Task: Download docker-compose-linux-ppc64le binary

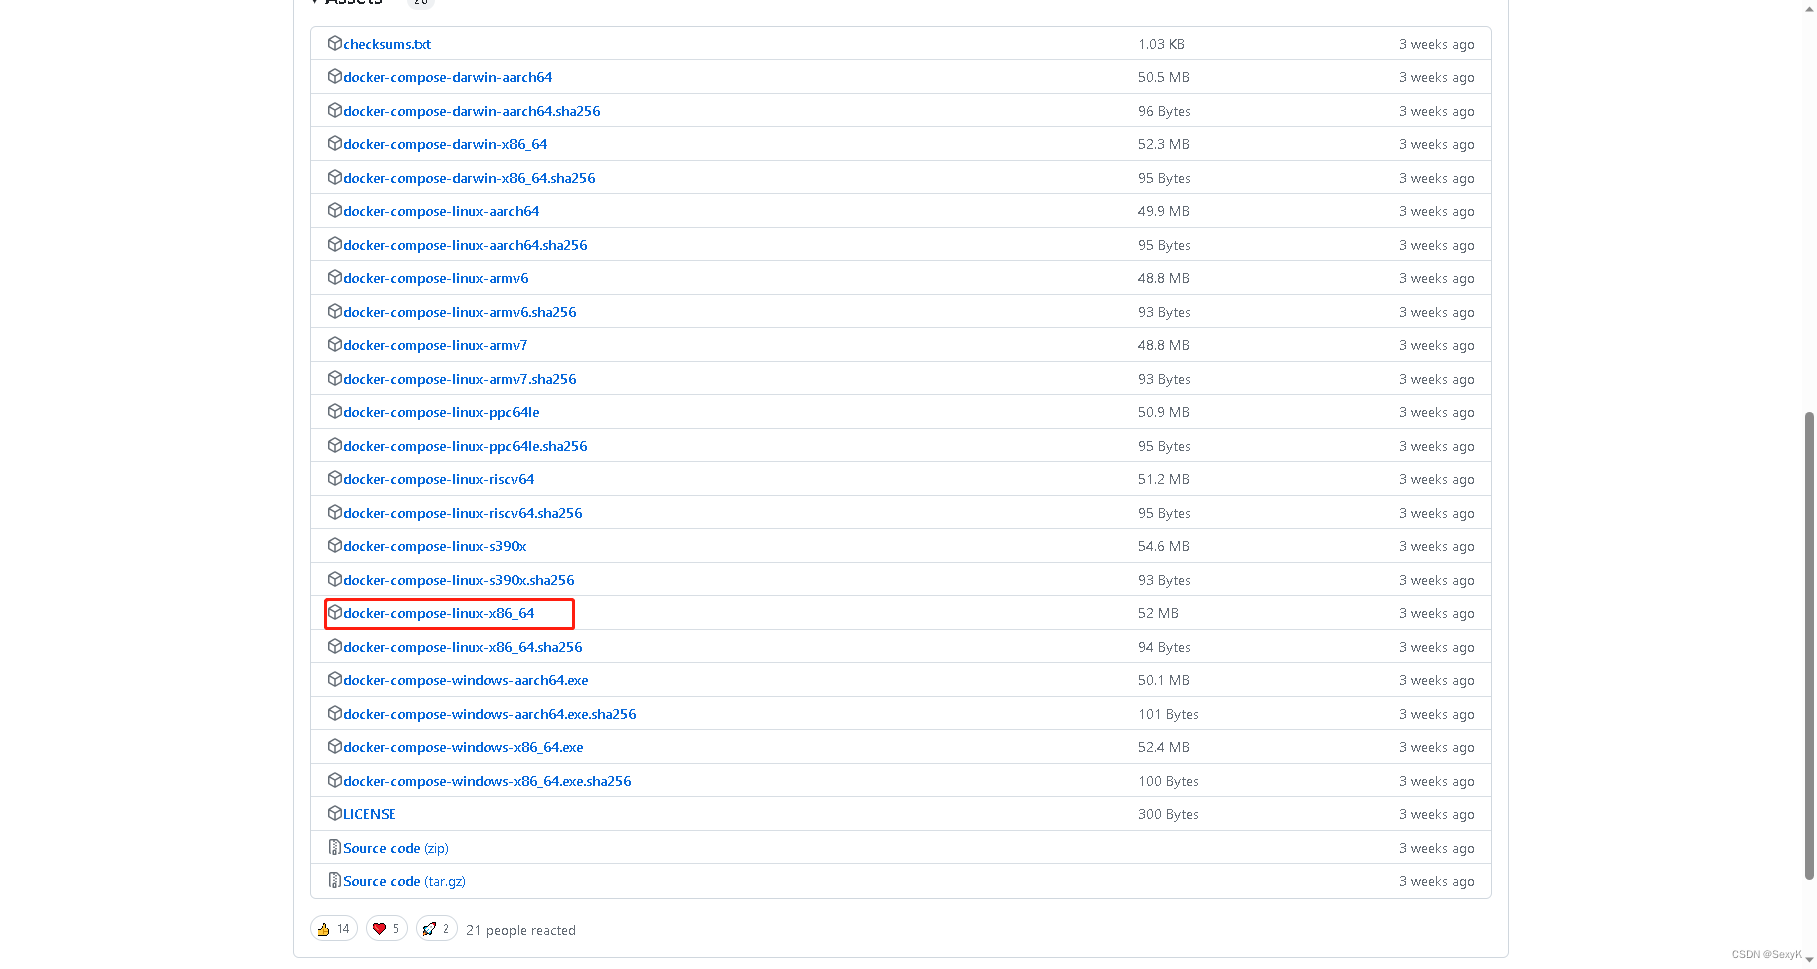Action: (x=441, y=412)
